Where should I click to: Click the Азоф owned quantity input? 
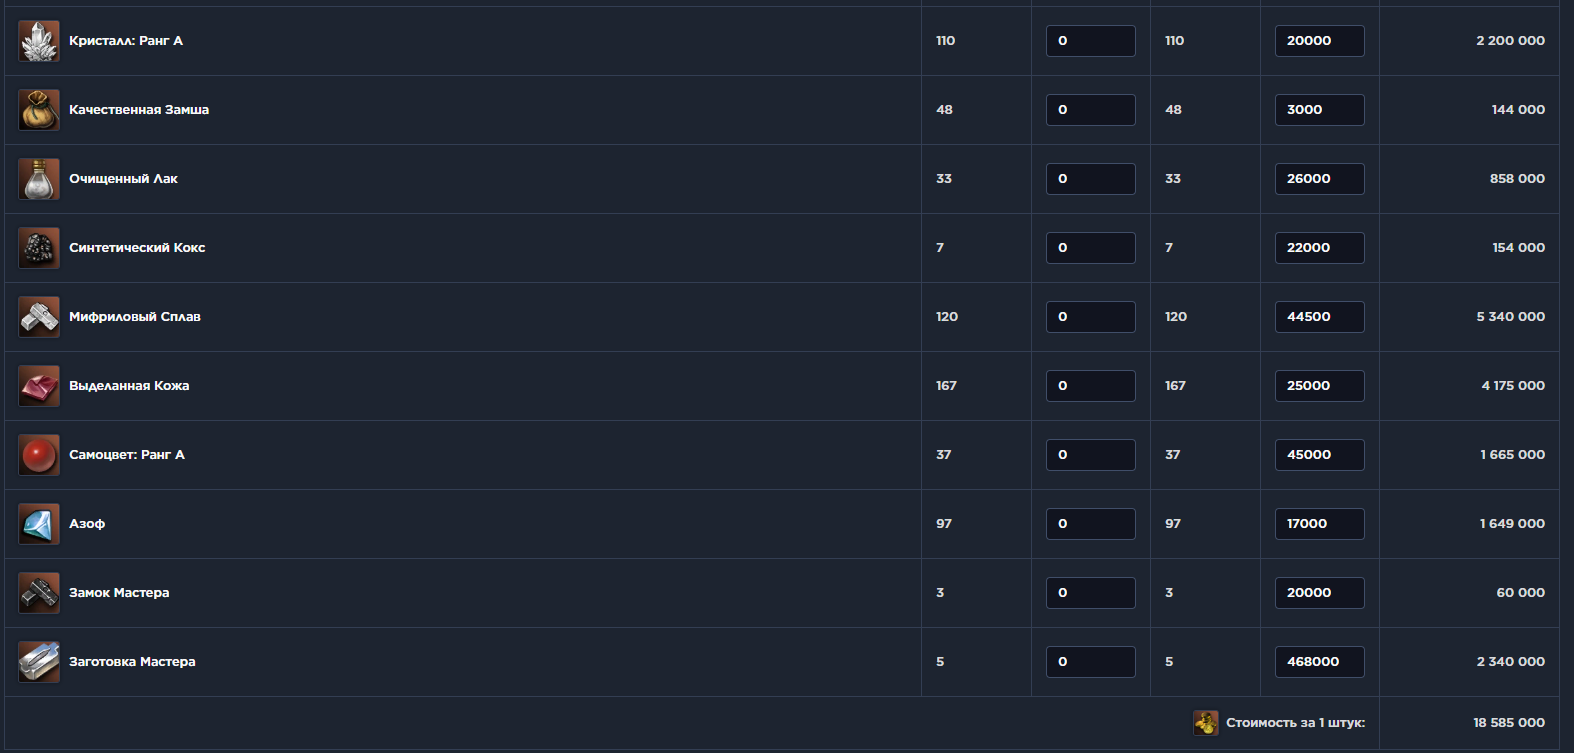coord(1090,524)
